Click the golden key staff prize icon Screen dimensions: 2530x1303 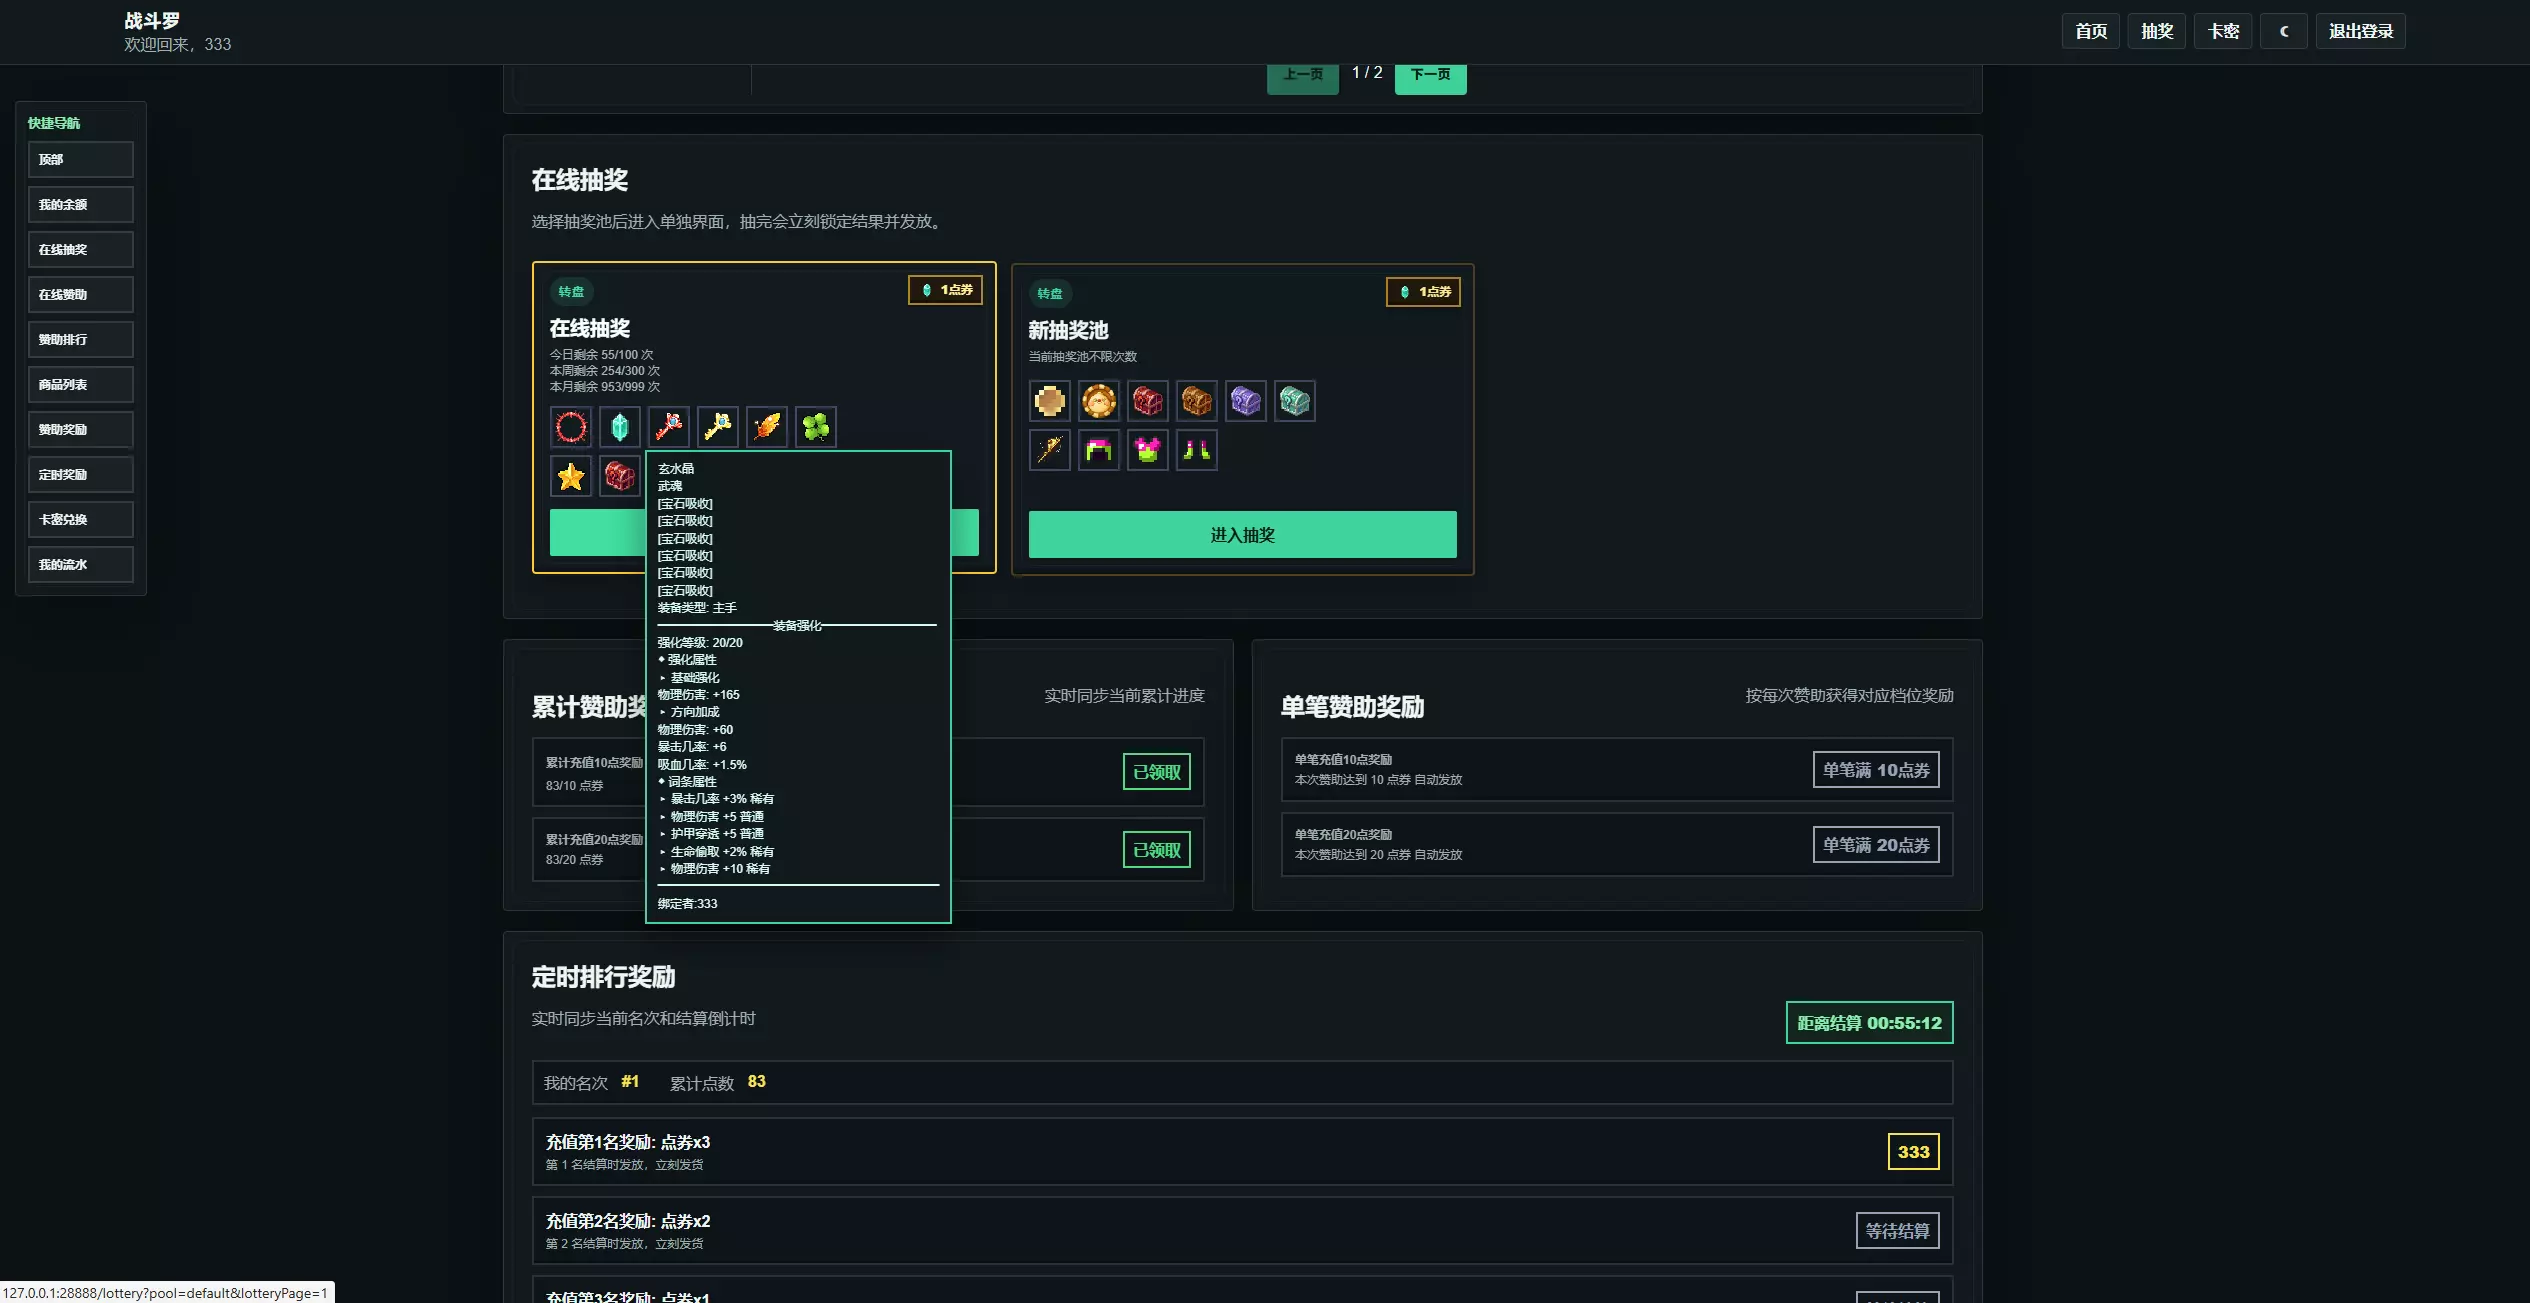tap(718, 427)
